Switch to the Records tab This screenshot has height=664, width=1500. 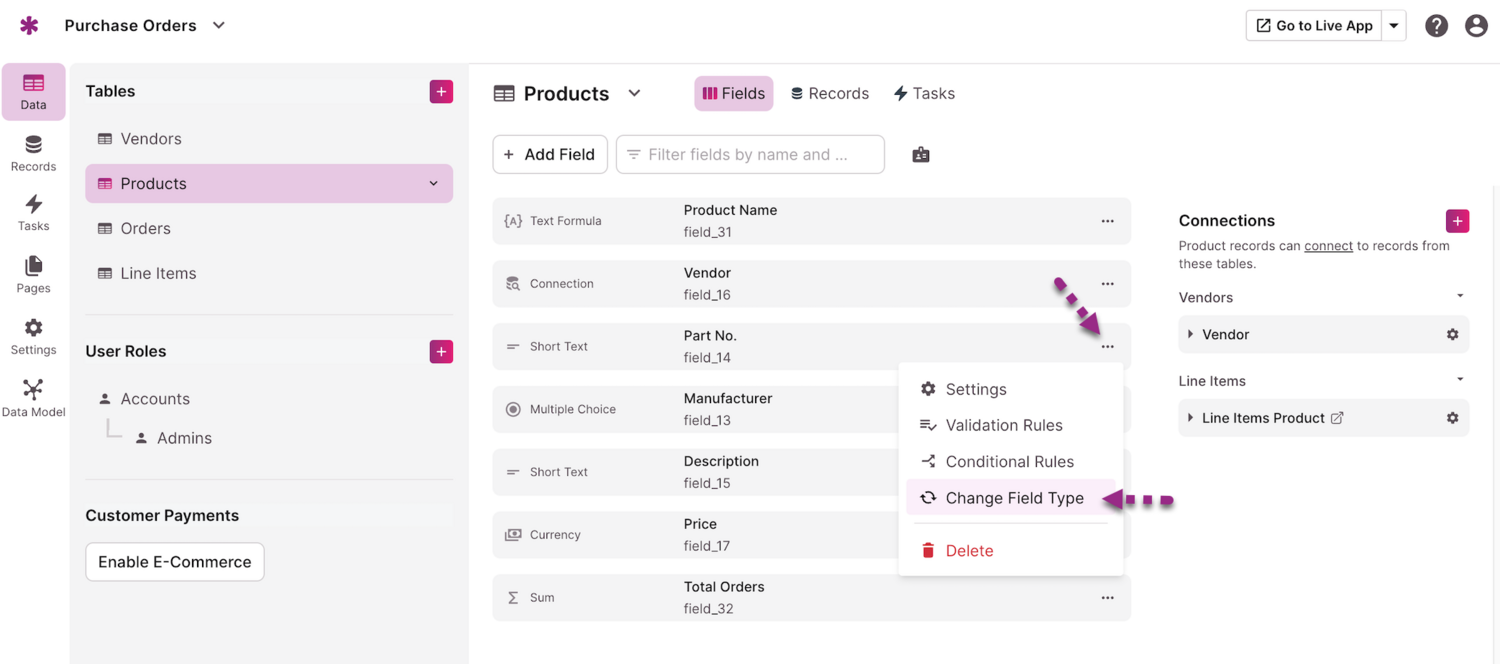(x=829, y=93)
